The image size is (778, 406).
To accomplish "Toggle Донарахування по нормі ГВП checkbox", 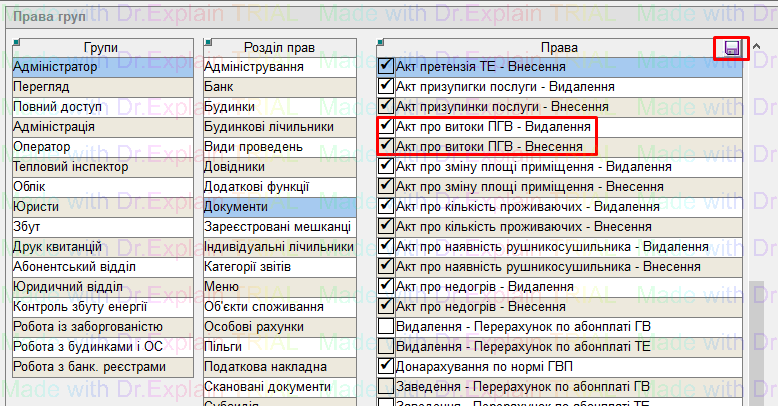I will (x=386, y=366).
